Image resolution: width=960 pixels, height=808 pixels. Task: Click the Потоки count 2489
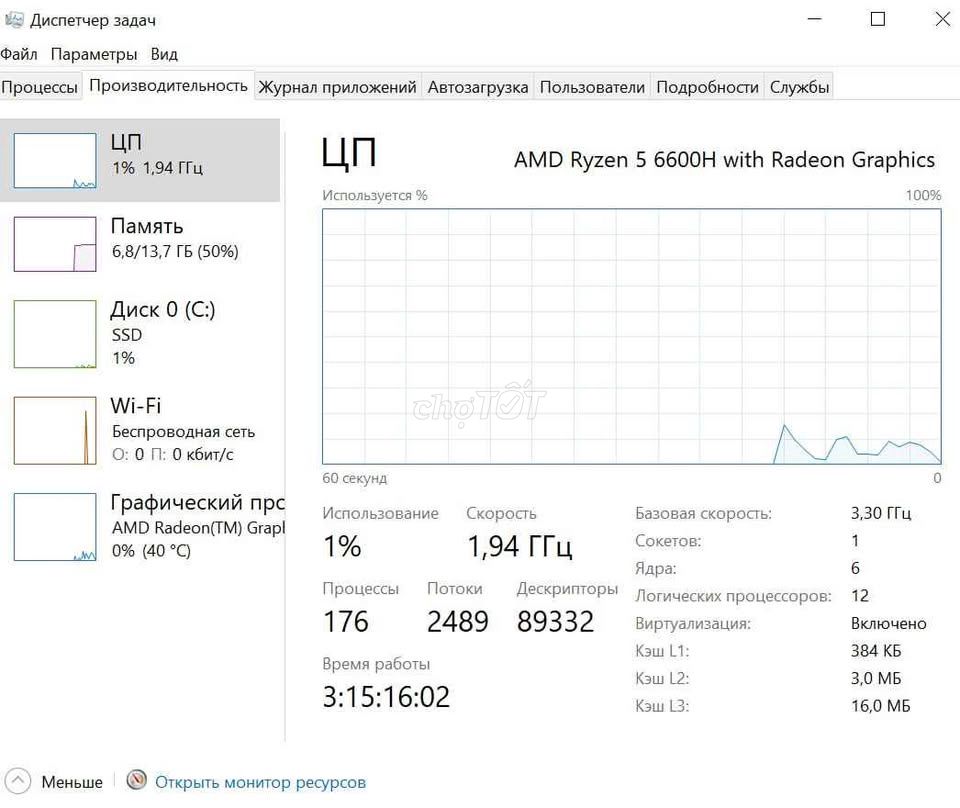[x=457, y=621]
